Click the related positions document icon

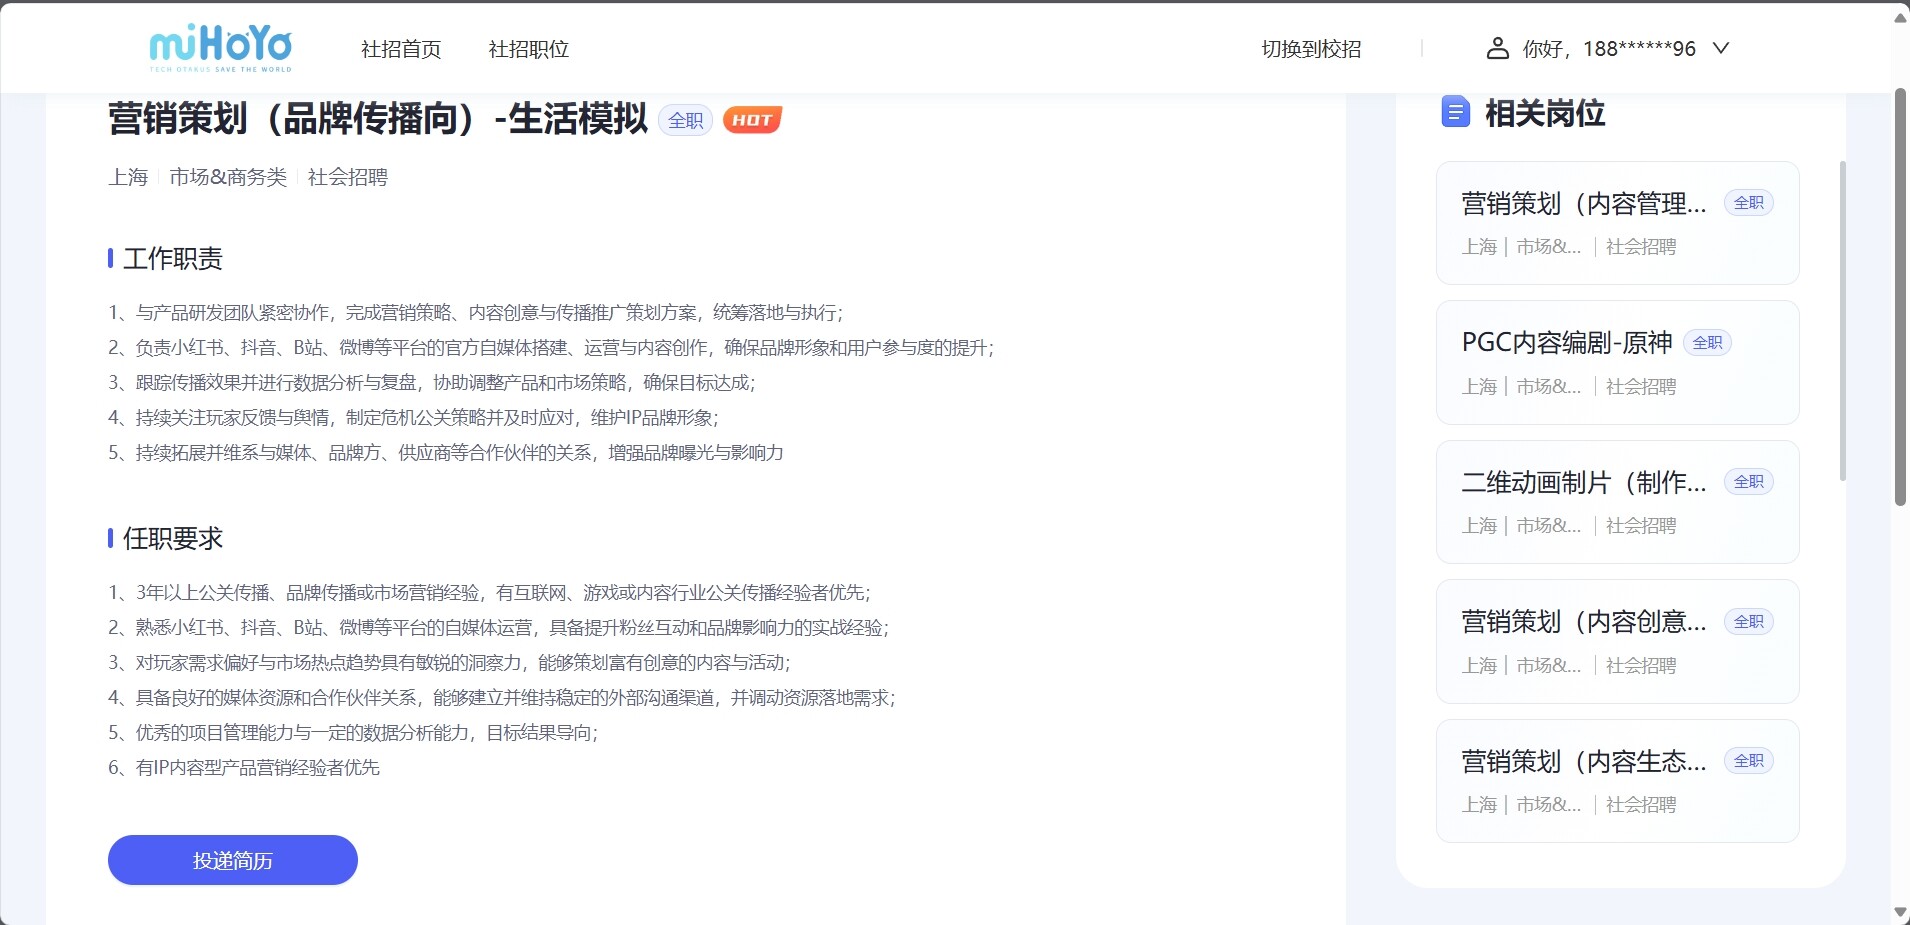tap(1455, 112)
